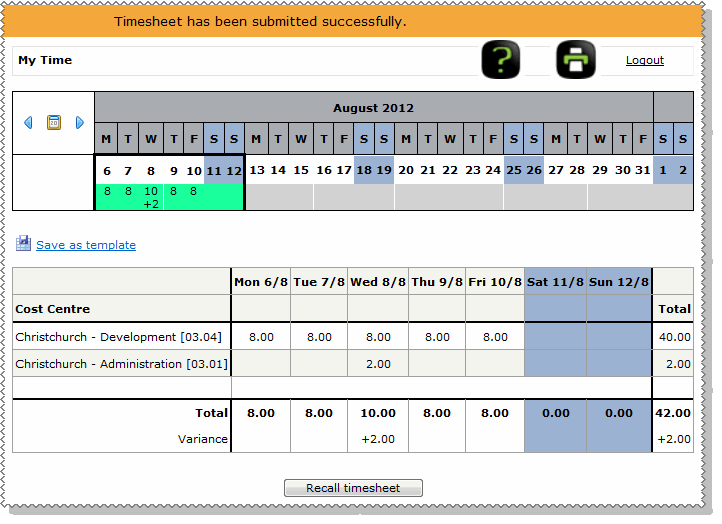
Task: Go to next month with right arrow
Action: pyautogui.click(x=80, y=122)
